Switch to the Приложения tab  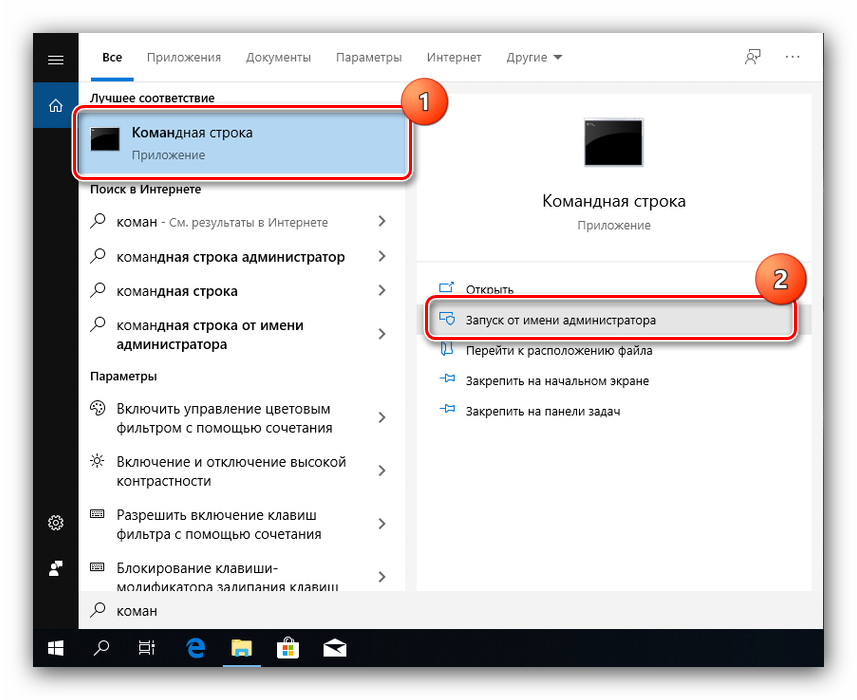(x=183, y=57)
